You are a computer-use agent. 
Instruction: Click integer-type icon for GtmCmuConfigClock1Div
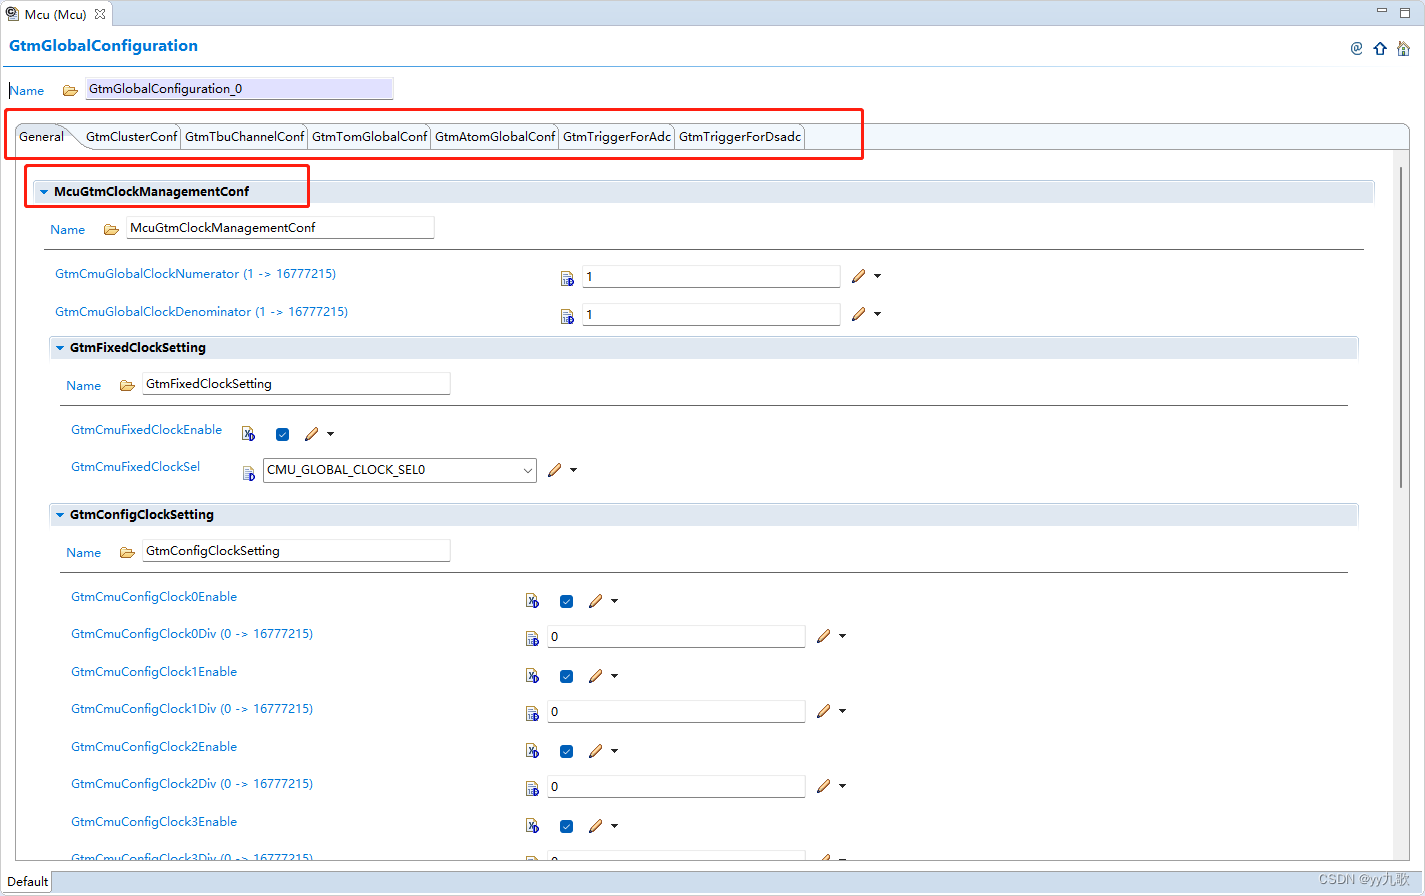[532, 713]
